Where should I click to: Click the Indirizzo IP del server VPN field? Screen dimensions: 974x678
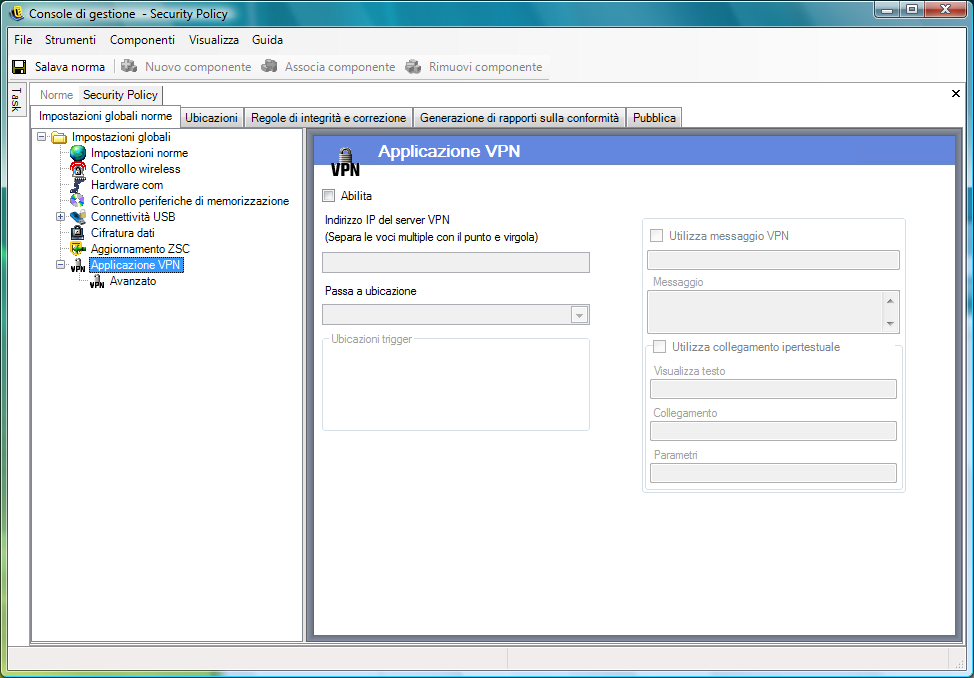(455, 262)
